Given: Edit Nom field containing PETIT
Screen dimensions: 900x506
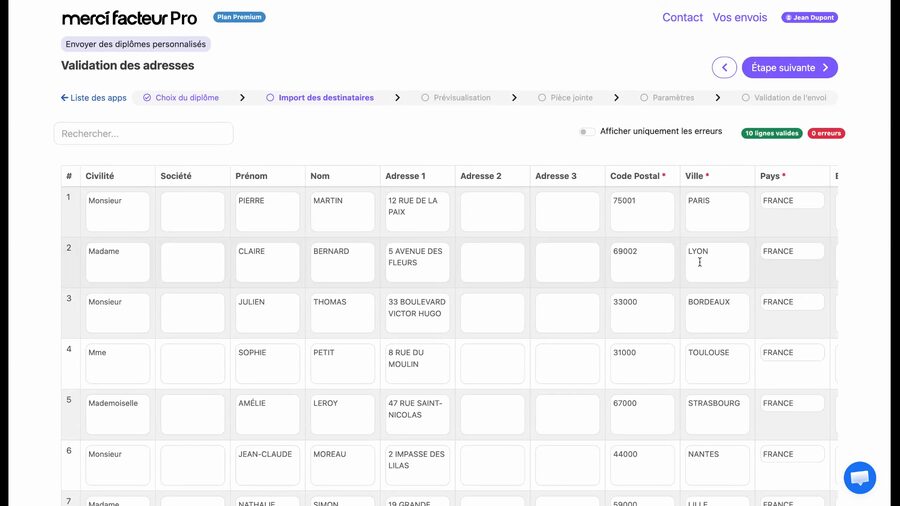Looking at the screenshot, I should pyautogui.click(x=343, y=364).
